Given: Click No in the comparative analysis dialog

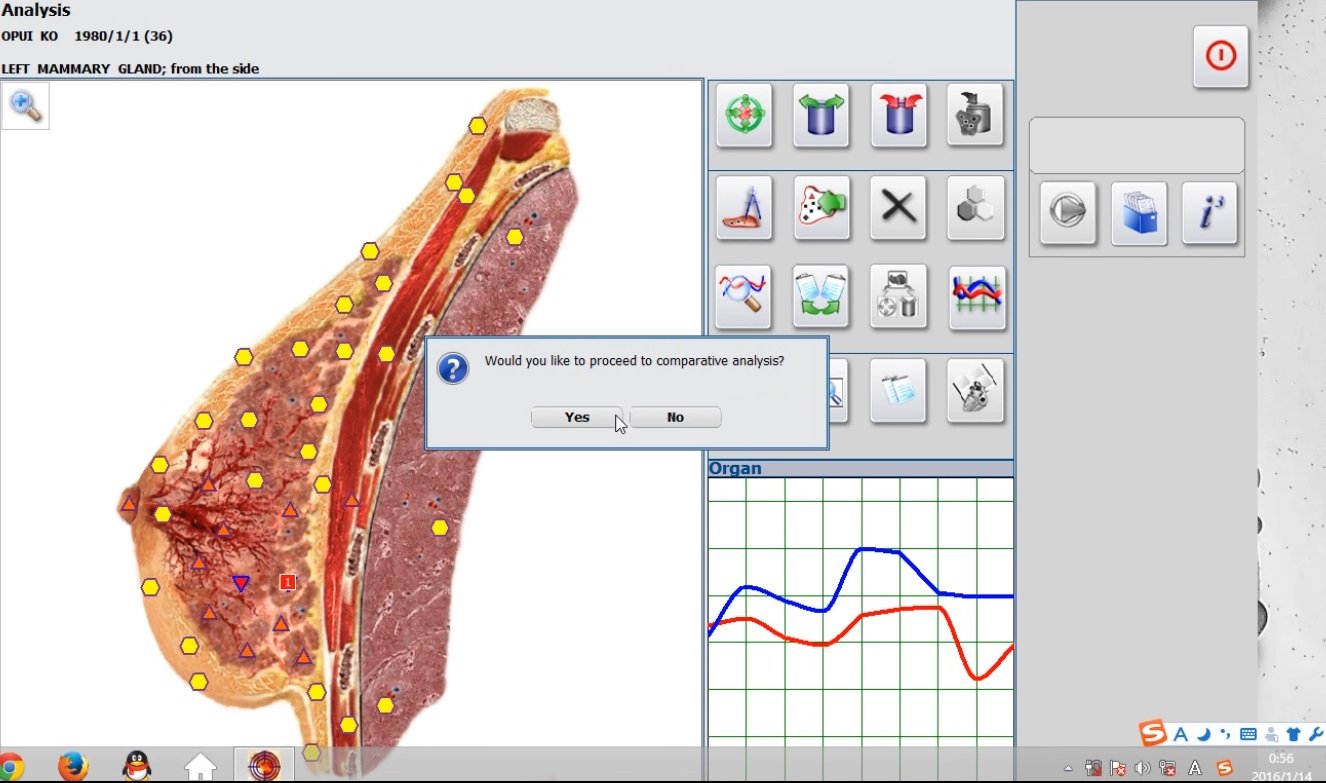Looking at the screenshot, I should coord(675,417).
